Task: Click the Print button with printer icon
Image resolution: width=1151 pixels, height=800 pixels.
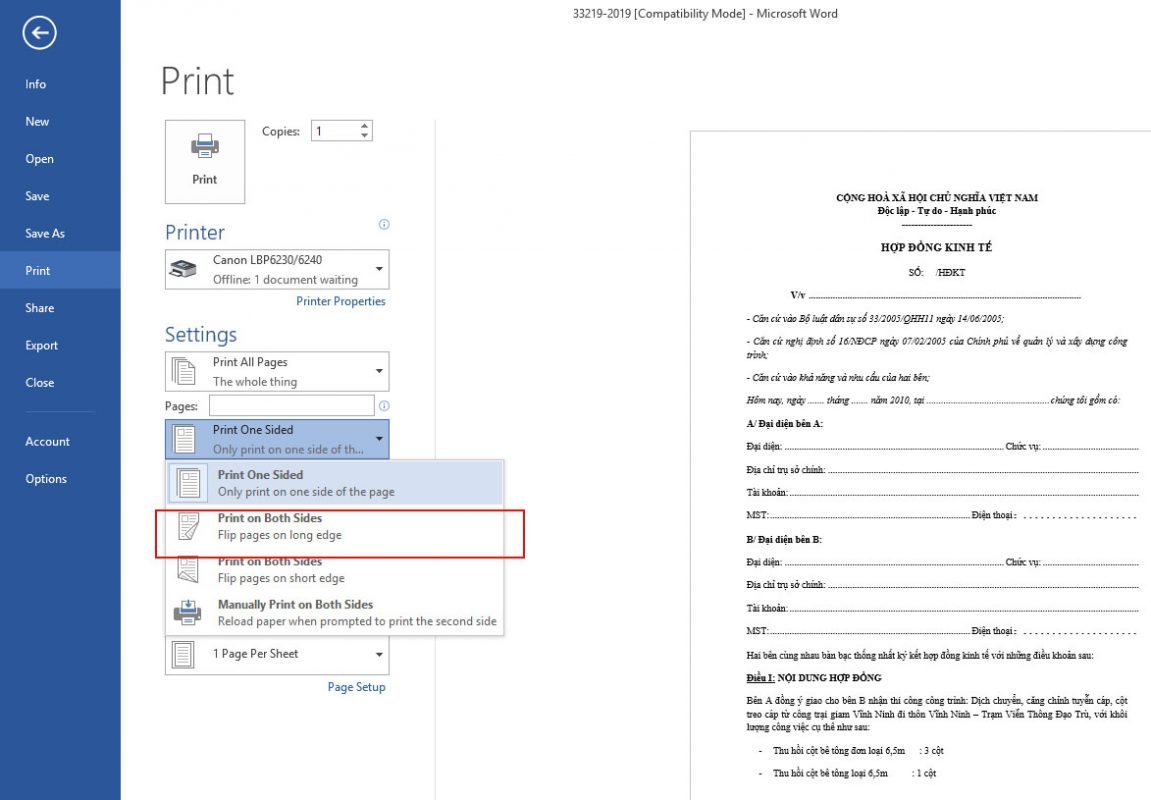Action: [x=205, y=161]
